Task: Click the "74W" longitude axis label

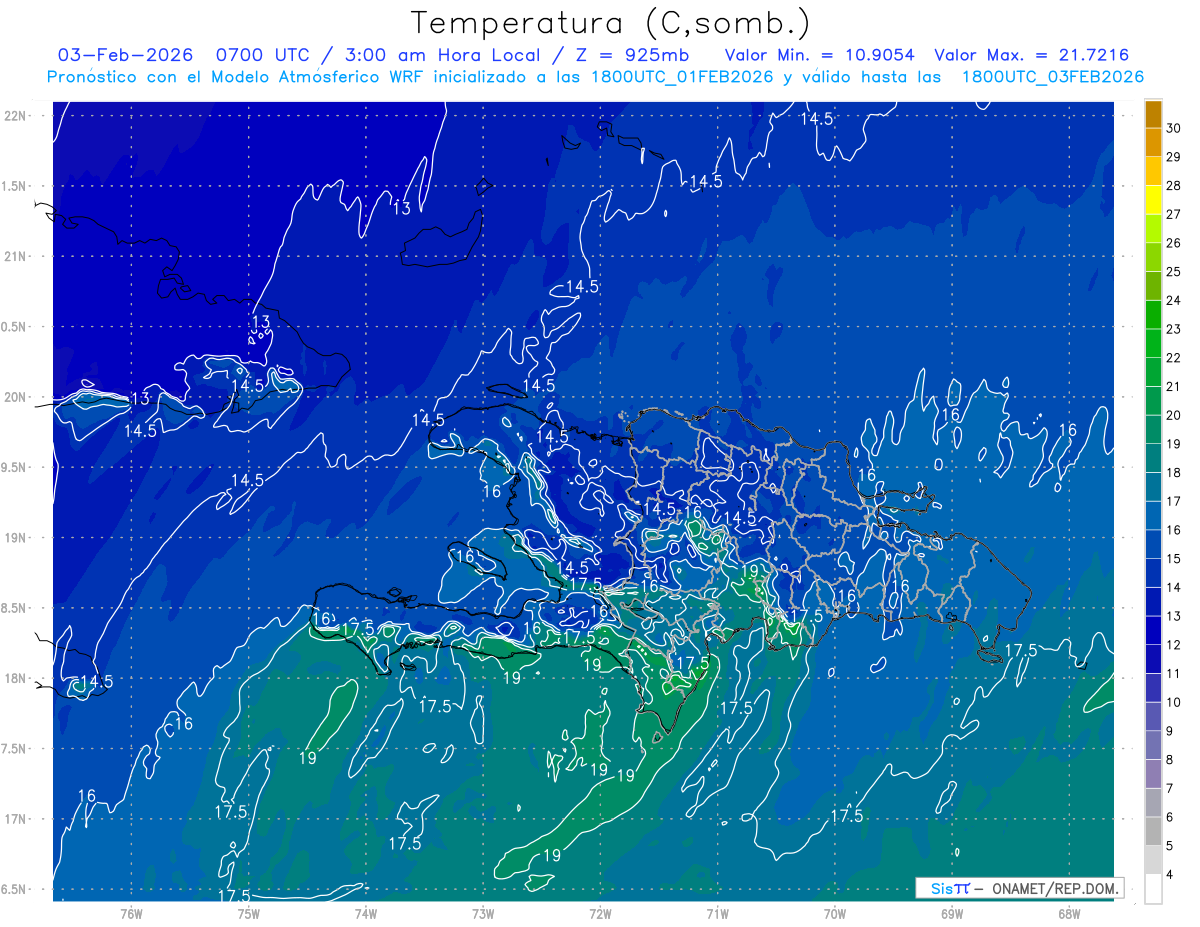Action: tap(365, 914)
